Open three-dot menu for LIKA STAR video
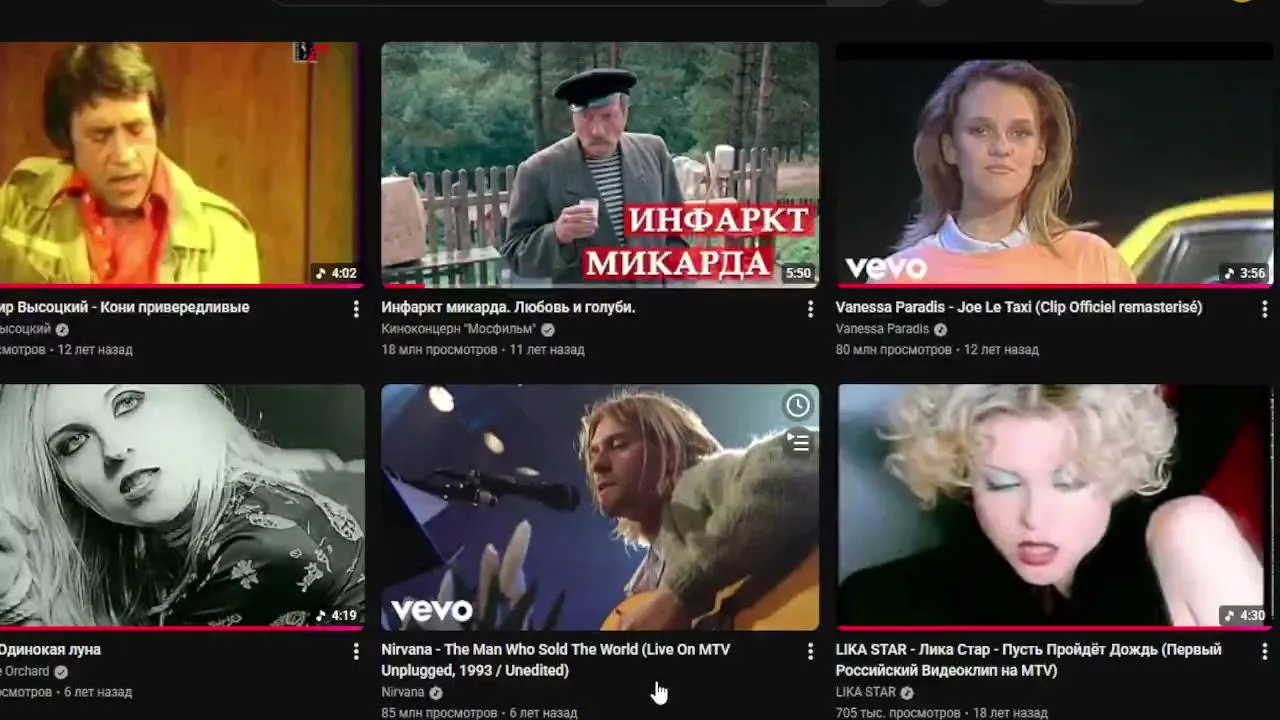1280x720 pixels. (1264, 652)
